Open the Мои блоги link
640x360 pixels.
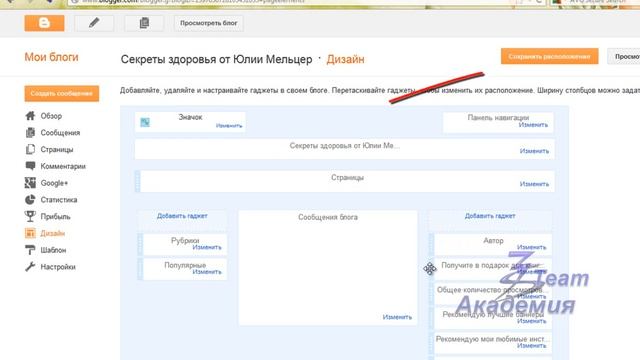pyautogui.click(x=51, y=57)
